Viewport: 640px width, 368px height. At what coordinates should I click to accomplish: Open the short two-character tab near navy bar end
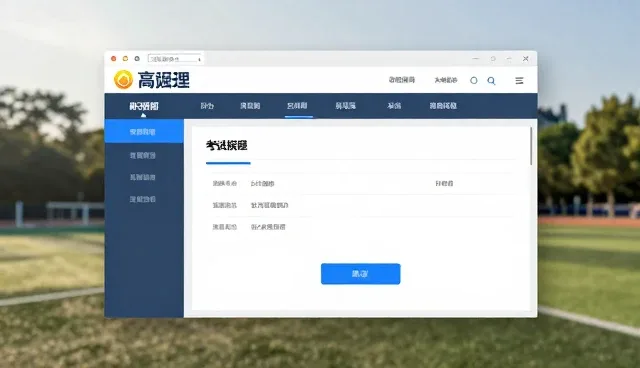[394, 106]
